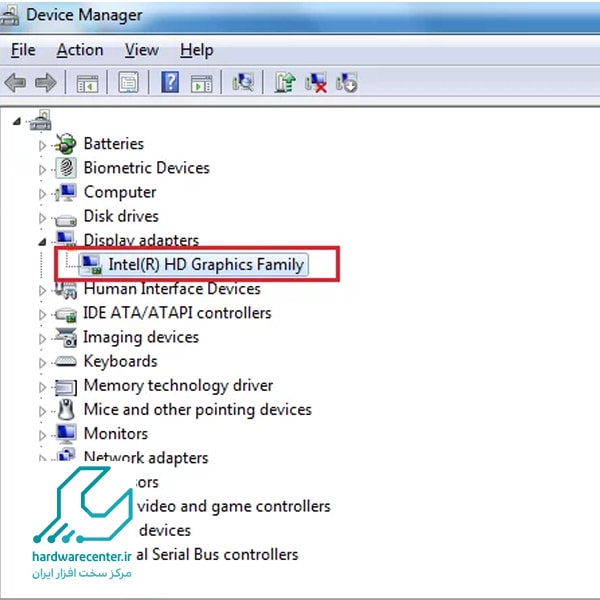The image size is (600, 600).
Task: Click the Display adapters monitor icon
Action: 65,238
